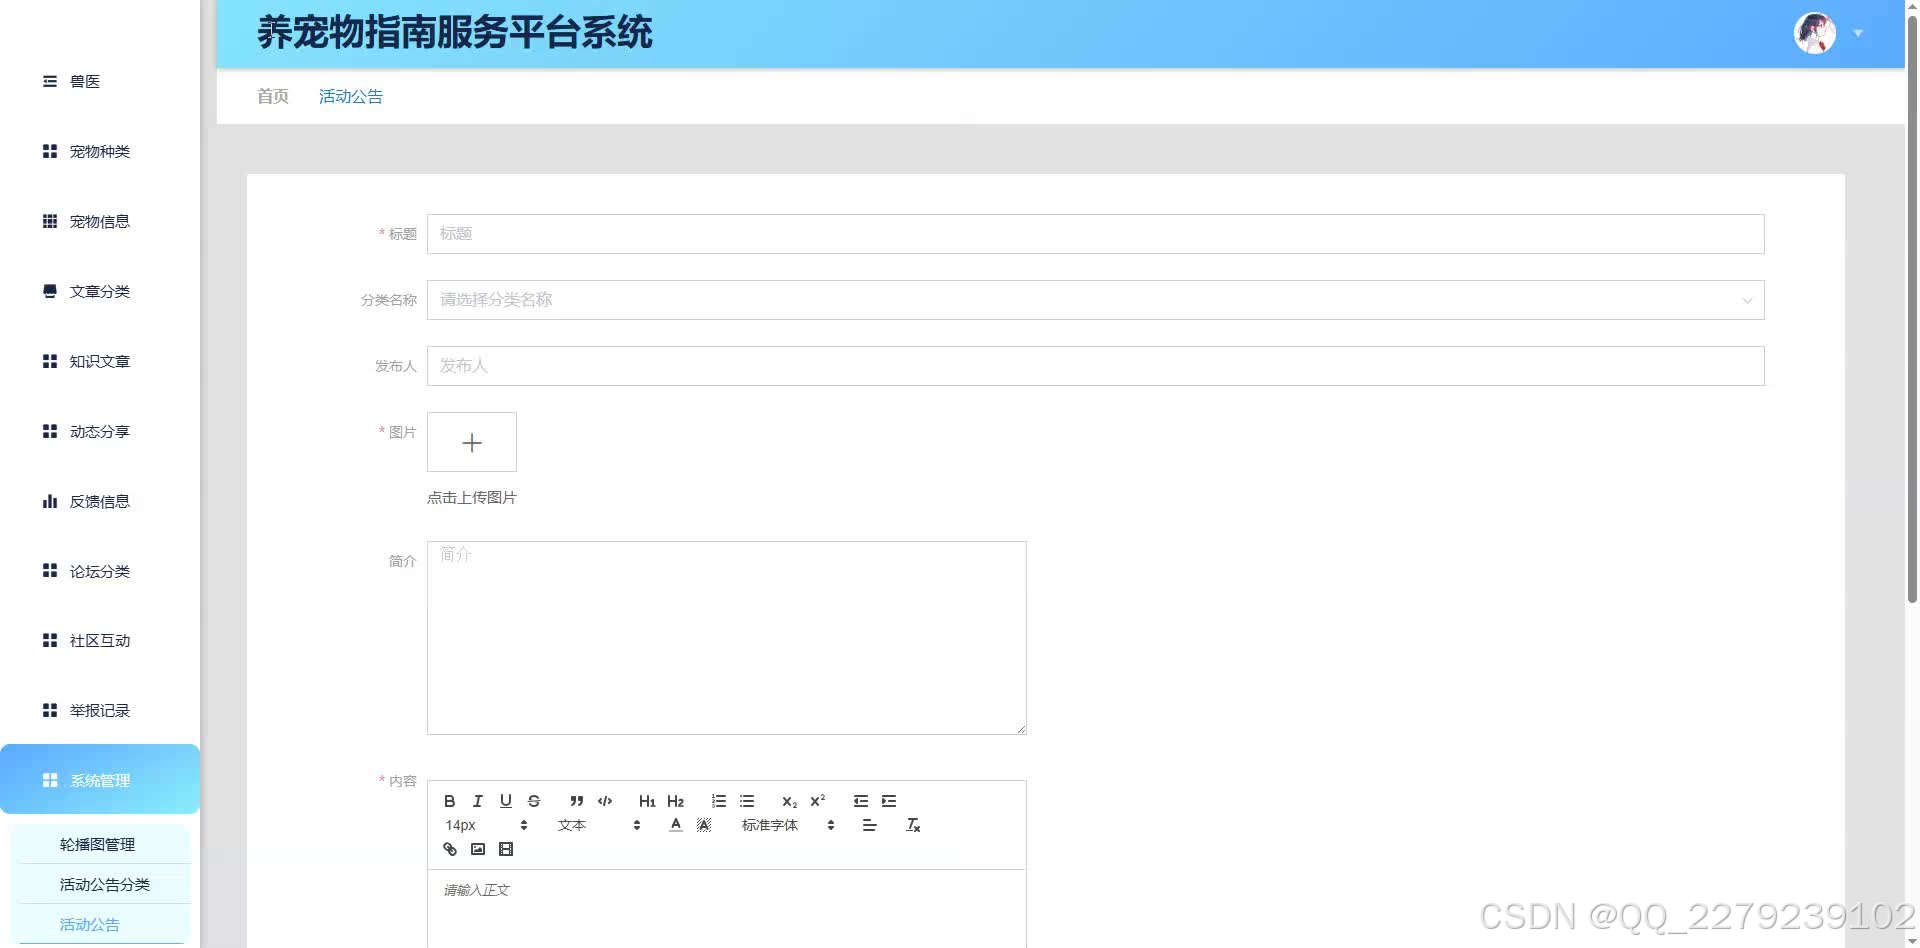Click the page vertical scrollbar

click(1912, 310)
